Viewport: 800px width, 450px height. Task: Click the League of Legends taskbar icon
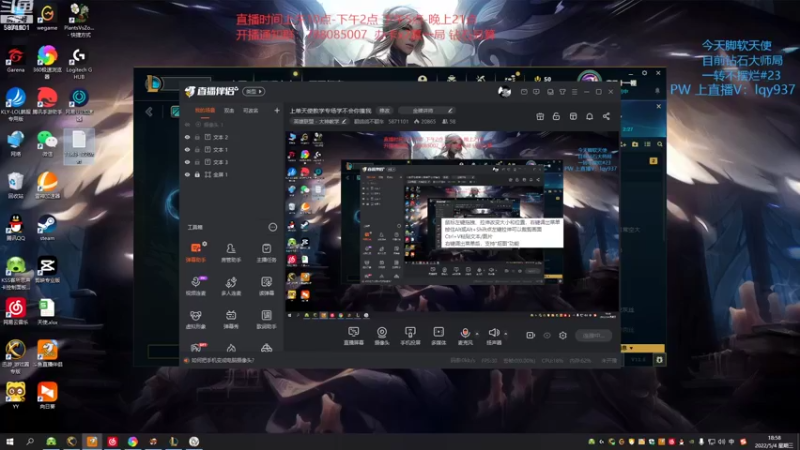coord(173,441)
